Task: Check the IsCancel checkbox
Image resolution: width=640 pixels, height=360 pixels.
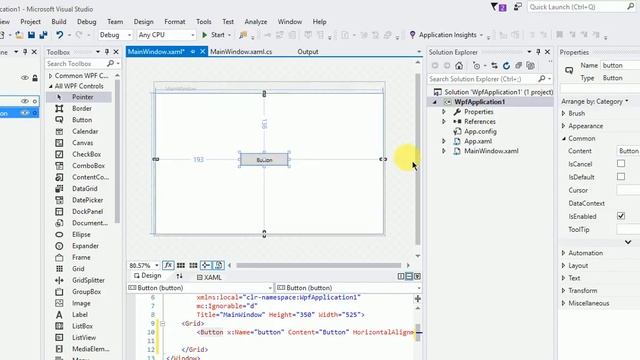Action: (621, 164)
